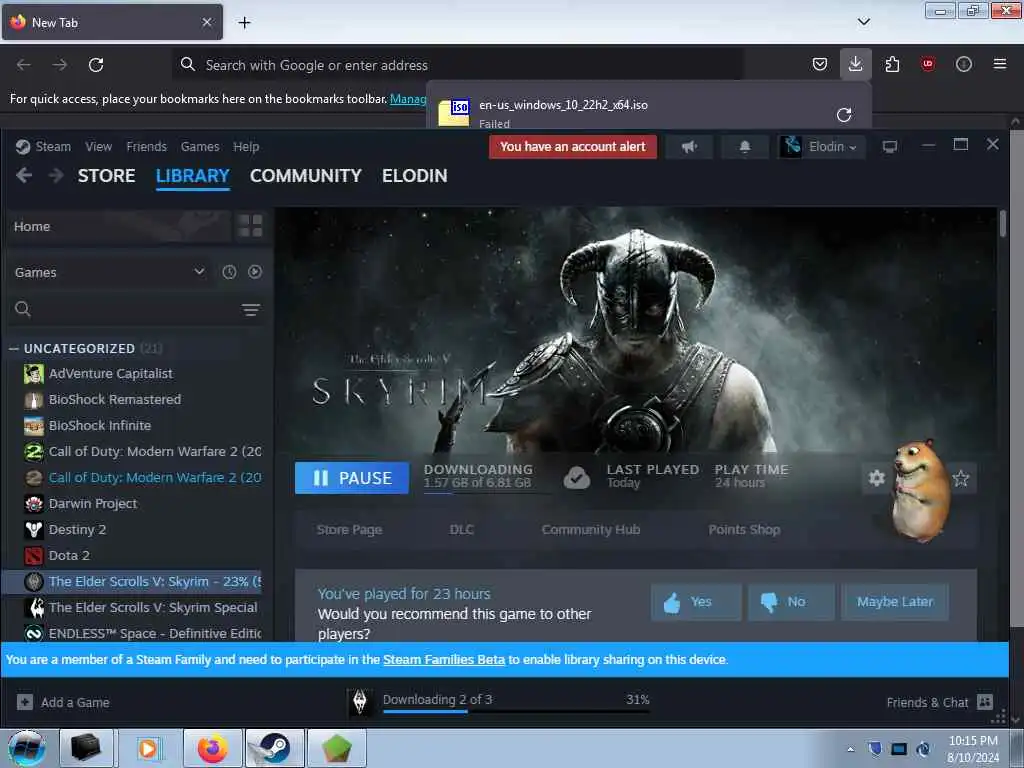The width and height of the screenshot is (1024, 768).
Task: Switch to library grid collections view
Action: (250, 226)
